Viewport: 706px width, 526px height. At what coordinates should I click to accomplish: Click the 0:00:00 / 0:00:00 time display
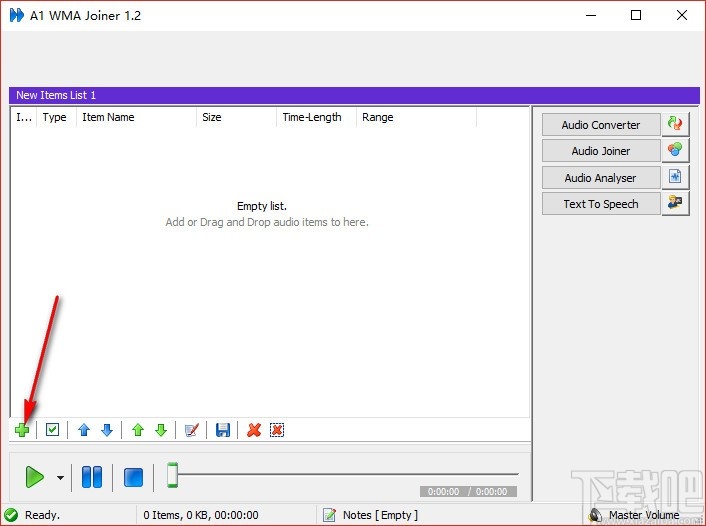coord(468,491)
